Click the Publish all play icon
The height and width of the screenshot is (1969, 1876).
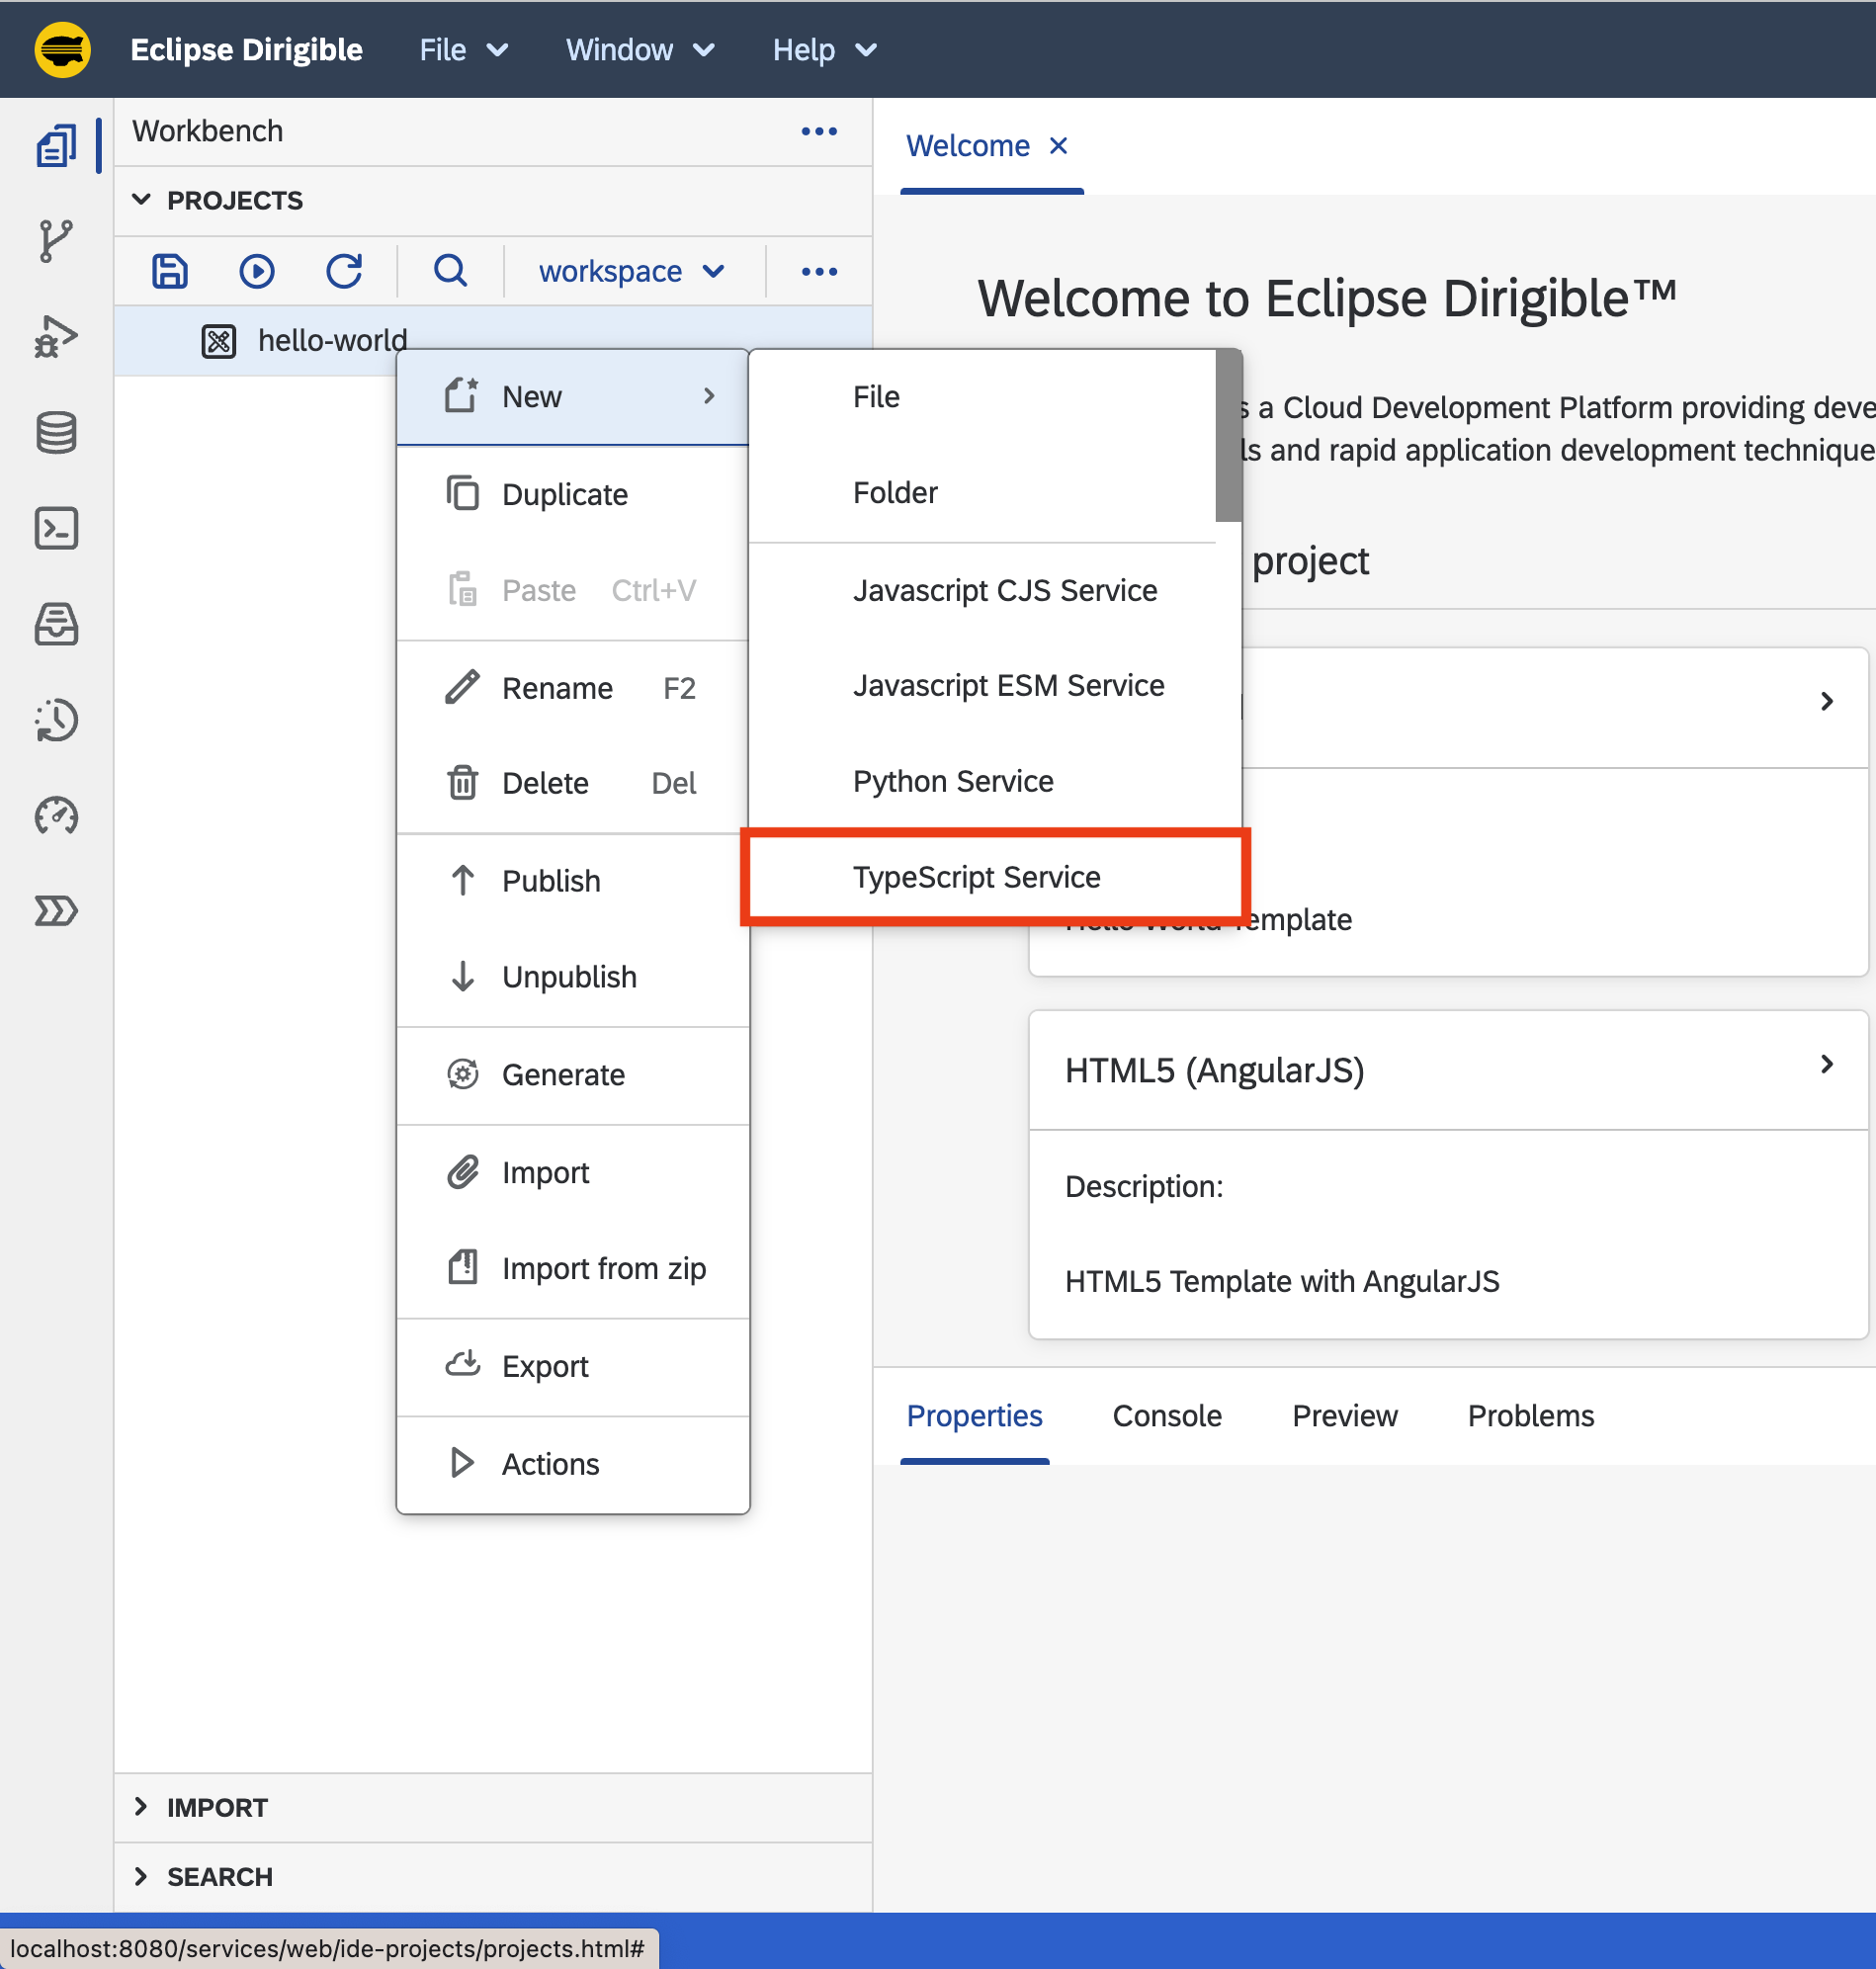pos(257,271)
